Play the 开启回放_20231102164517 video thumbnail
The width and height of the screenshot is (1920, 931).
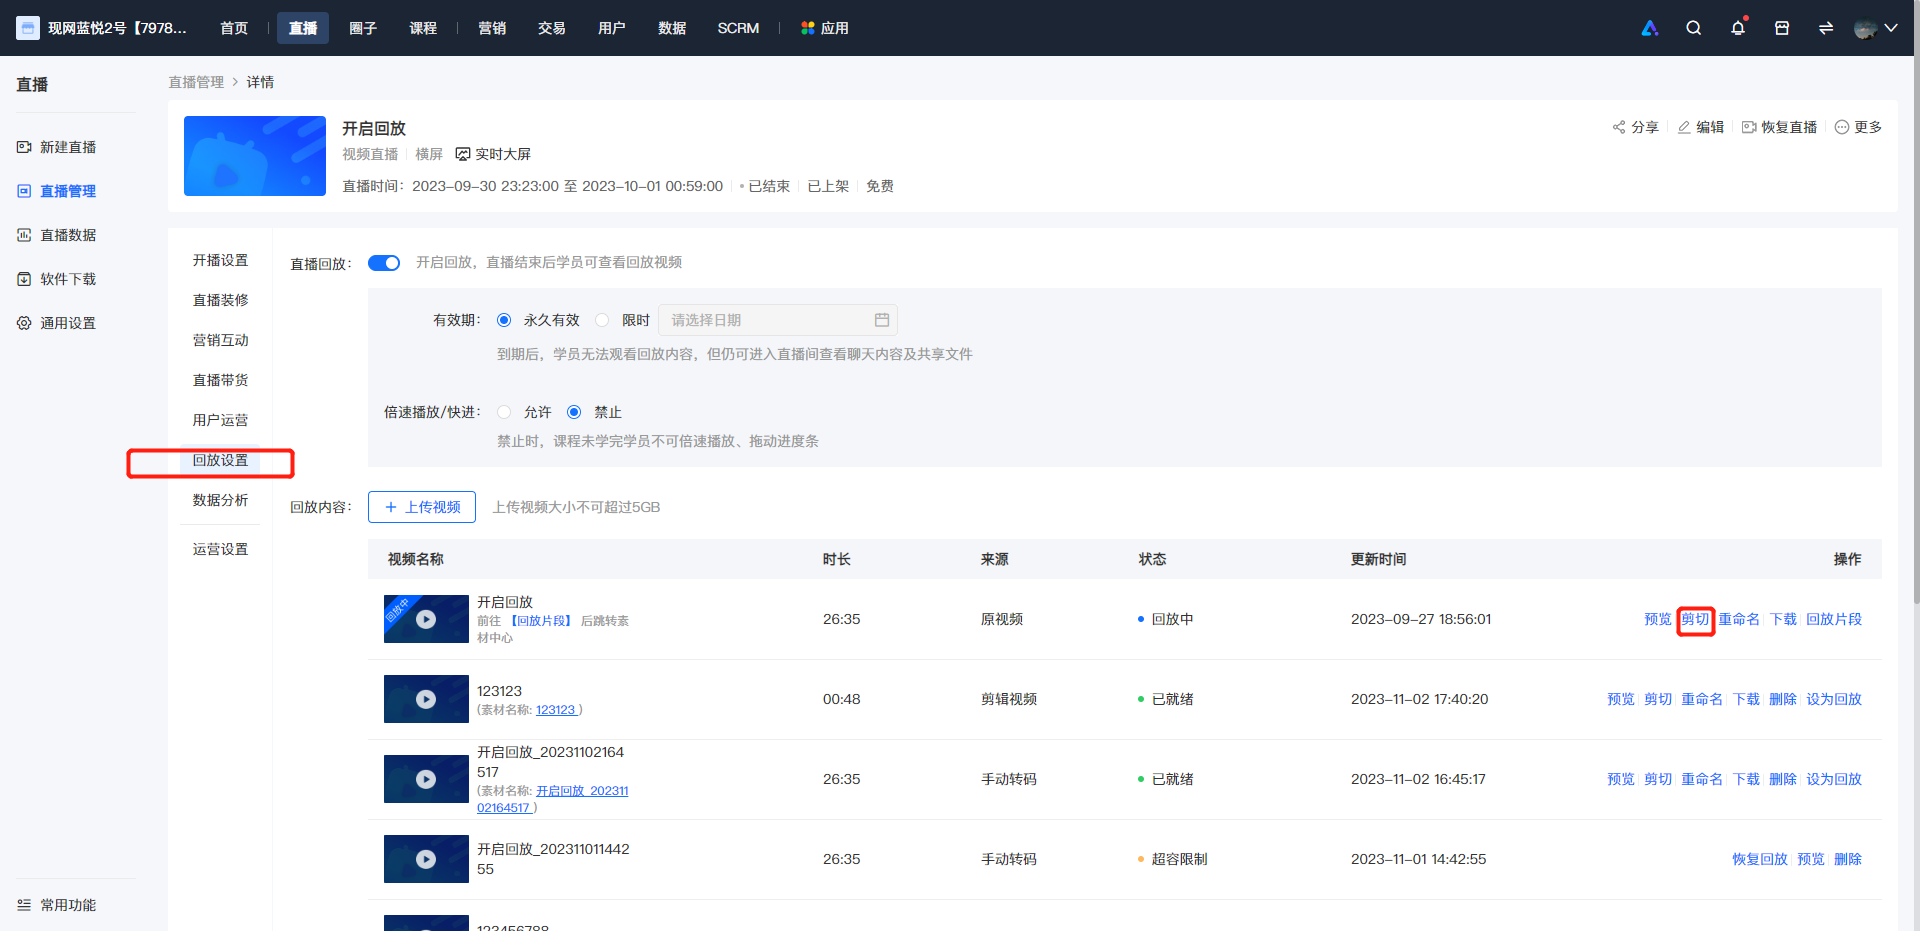426,779
